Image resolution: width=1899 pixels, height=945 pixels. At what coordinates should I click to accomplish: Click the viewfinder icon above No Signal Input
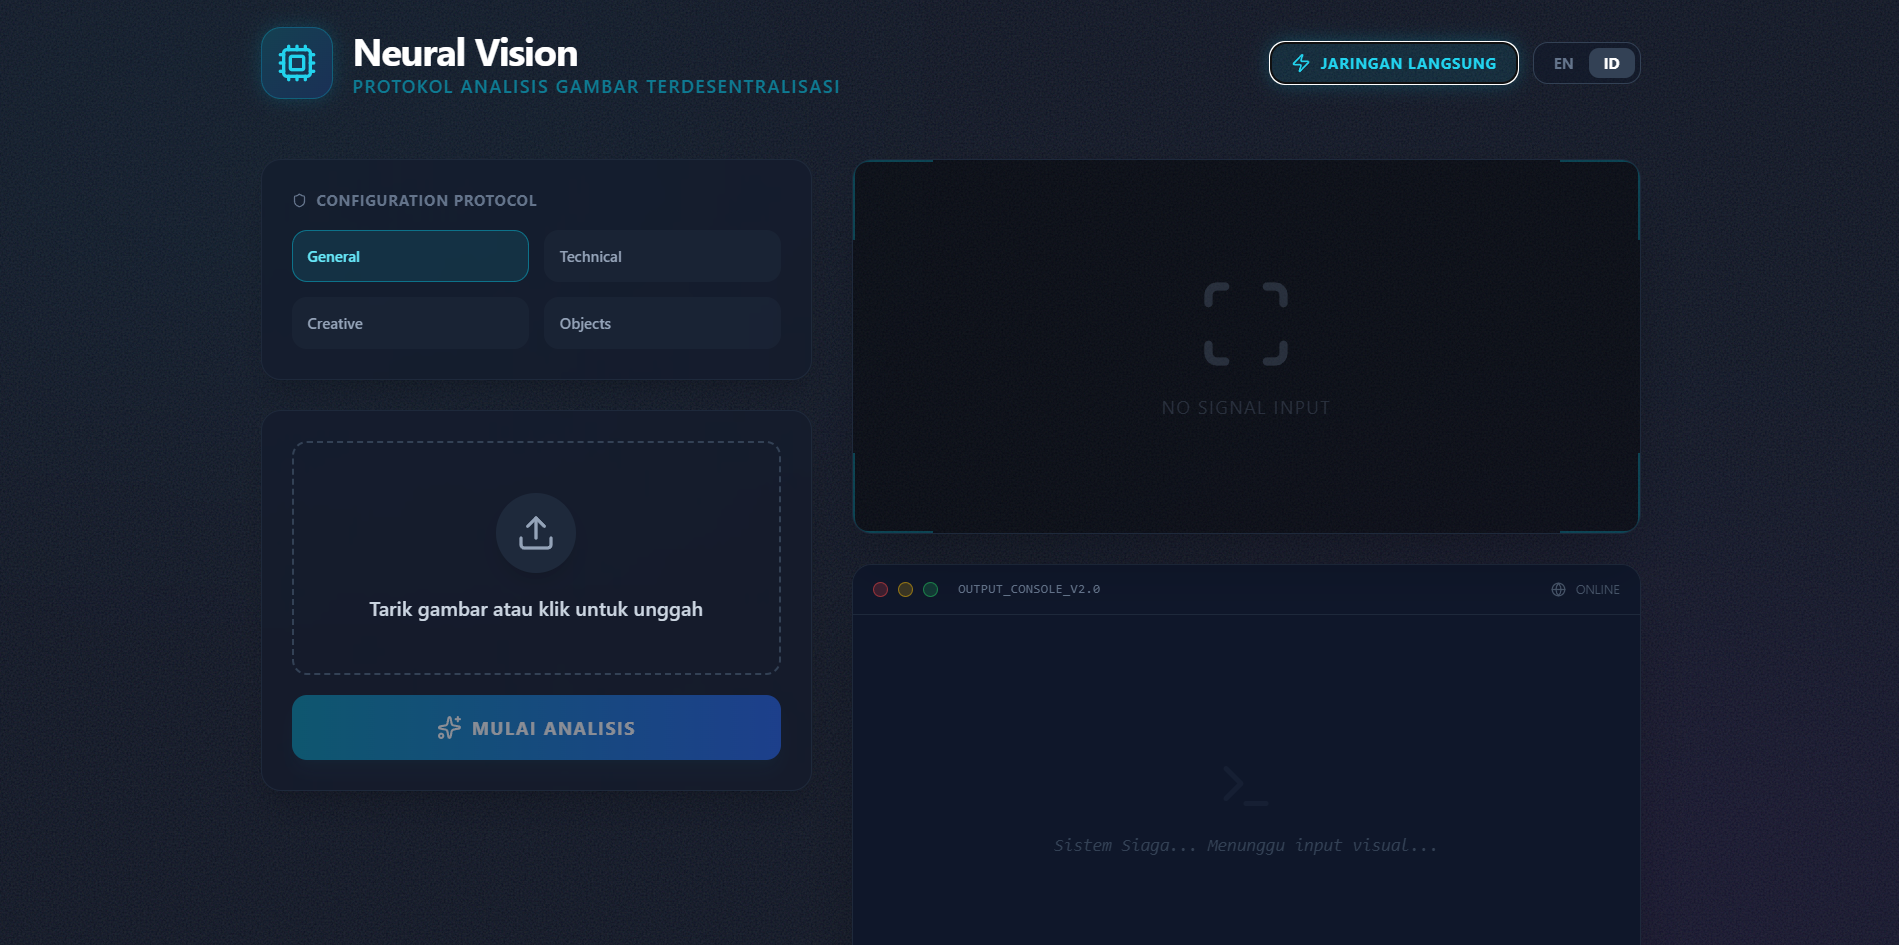click(1245, 322)
